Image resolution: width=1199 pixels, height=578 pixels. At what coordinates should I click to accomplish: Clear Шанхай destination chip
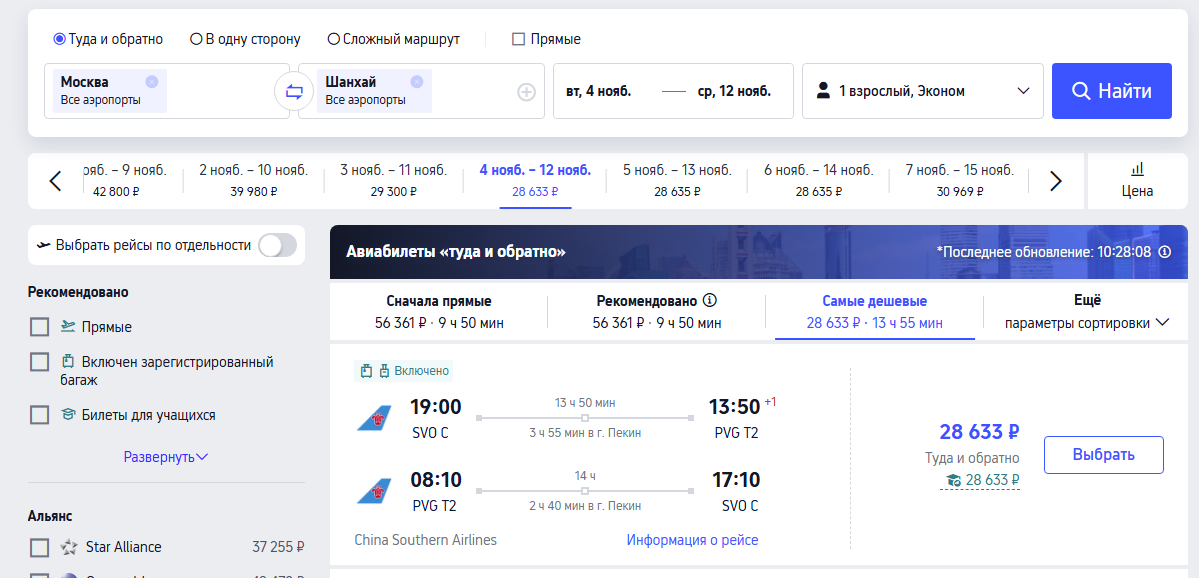tap(417, 82)
